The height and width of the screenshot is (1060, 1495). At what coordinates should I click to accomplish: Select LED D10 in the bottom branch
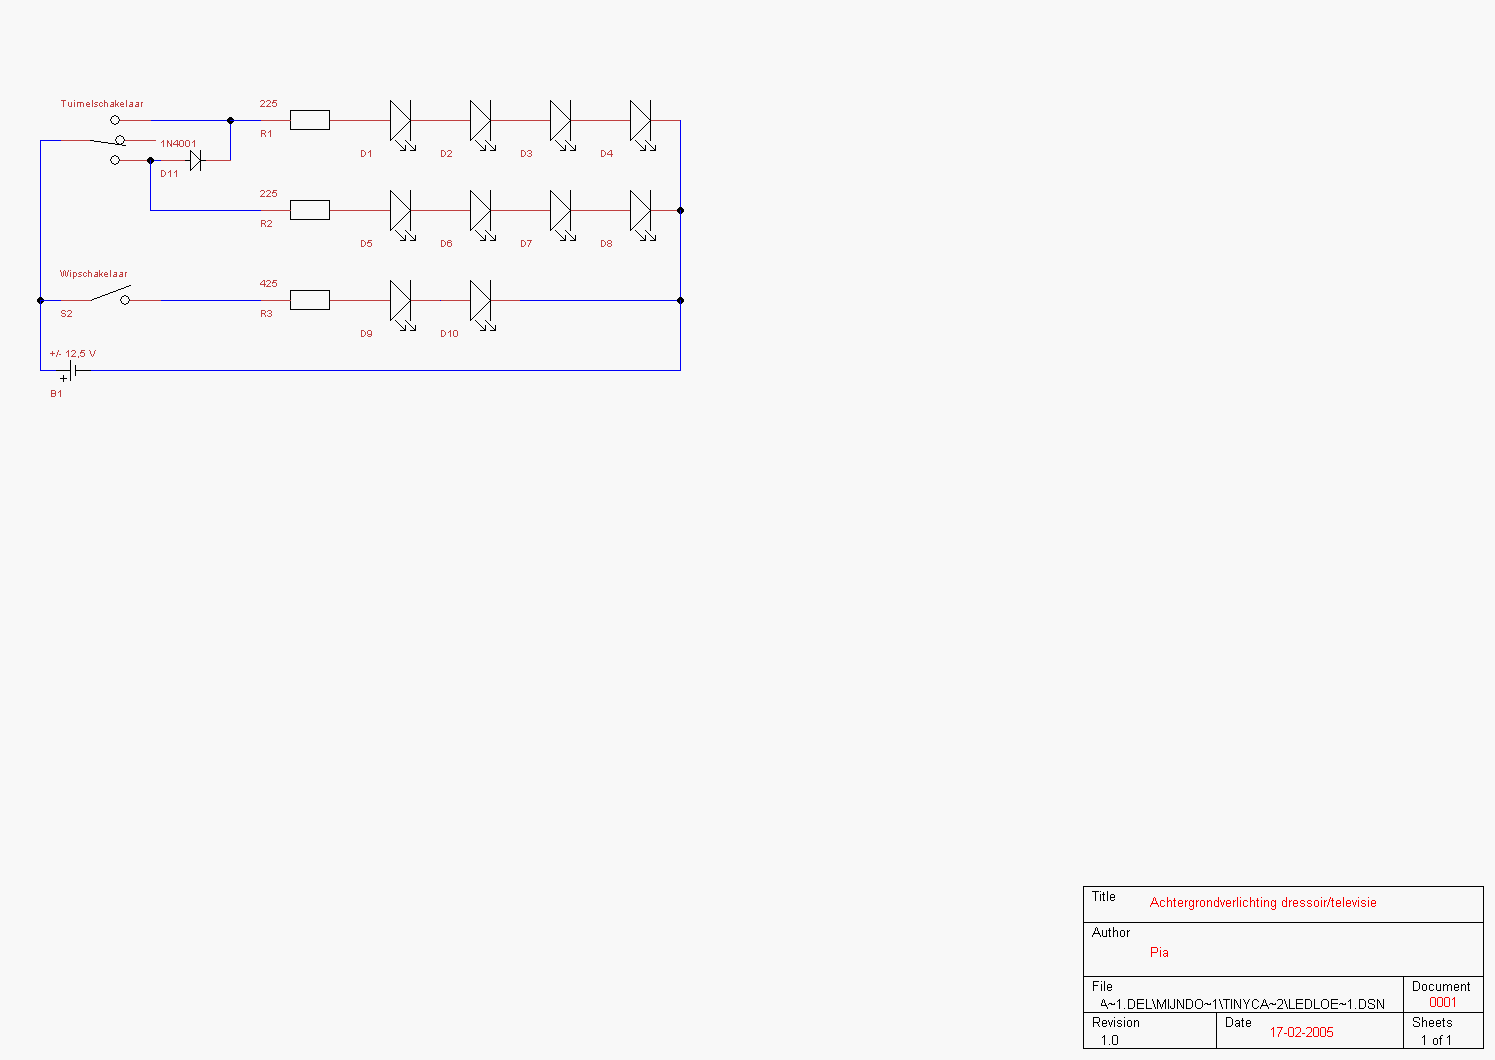[480, 301]
